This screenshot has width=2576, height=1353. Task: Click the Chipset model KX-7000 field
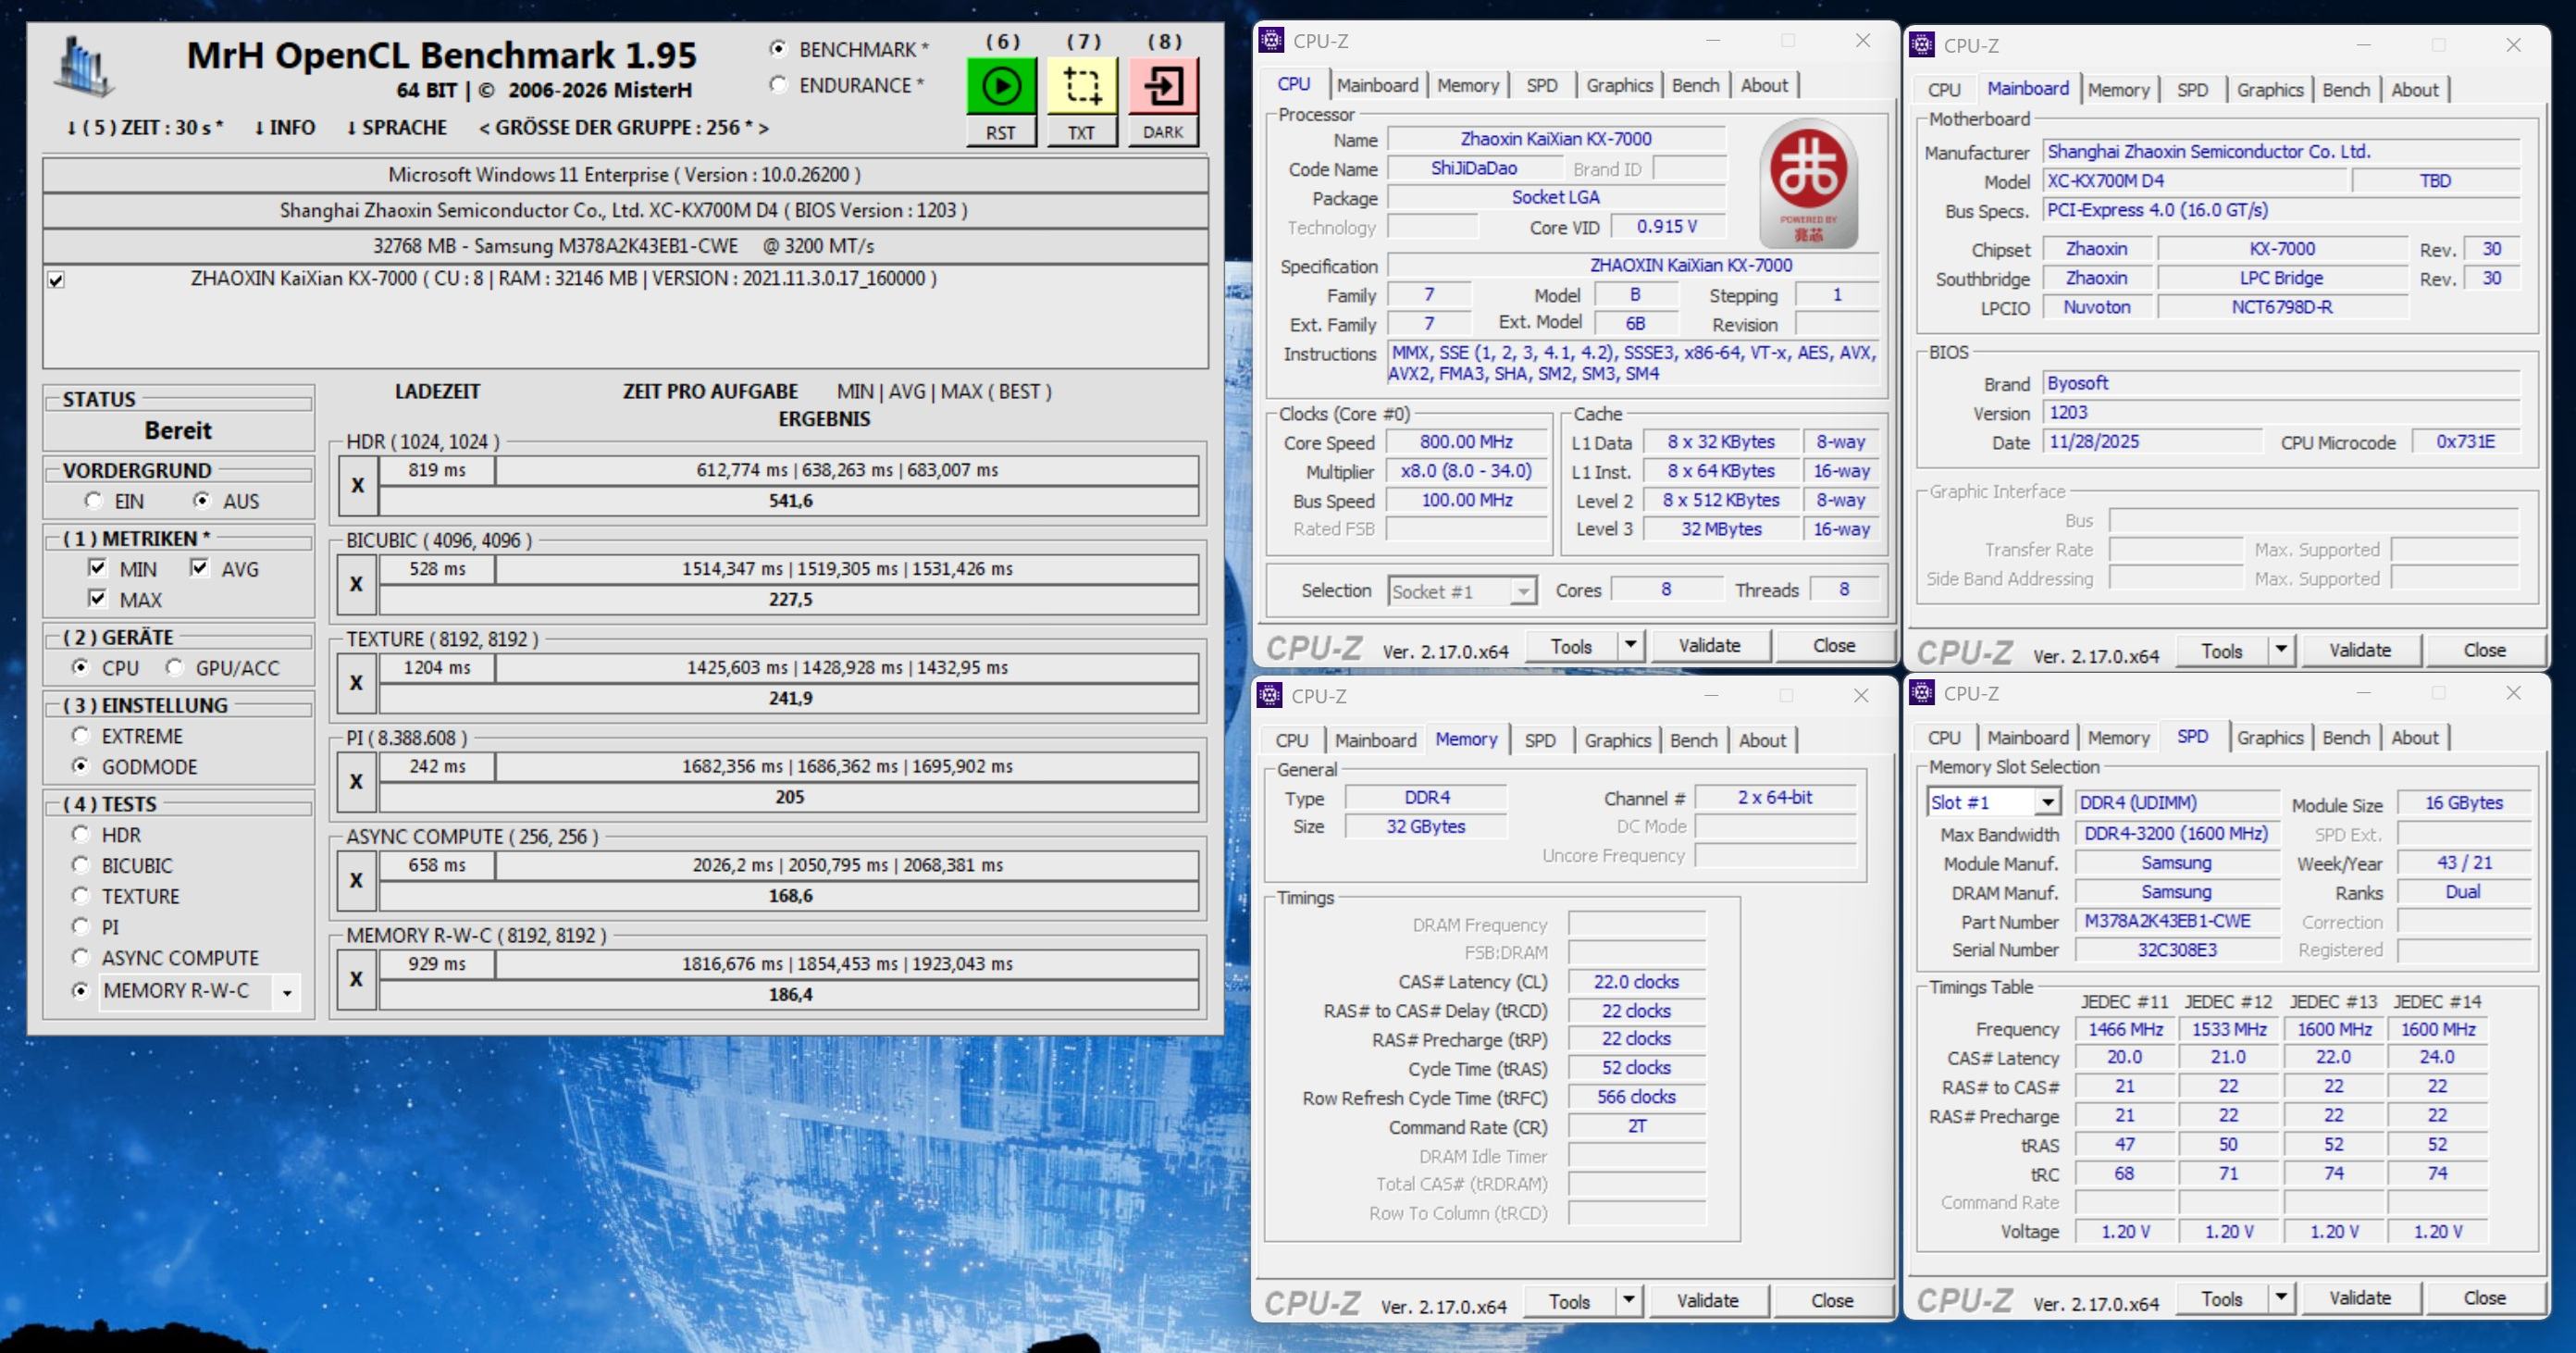pyautogui.click(x=2282, y=248)
